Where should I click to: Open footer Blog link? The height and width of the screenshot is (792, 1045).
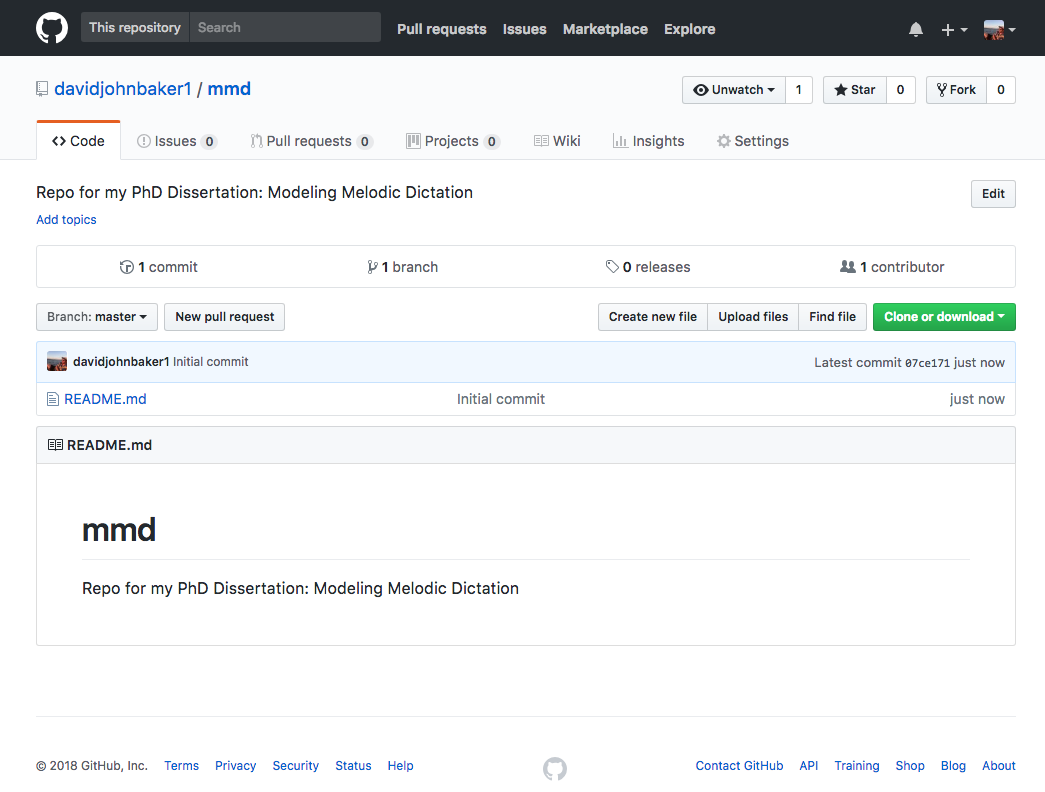[x=953, y=766]
